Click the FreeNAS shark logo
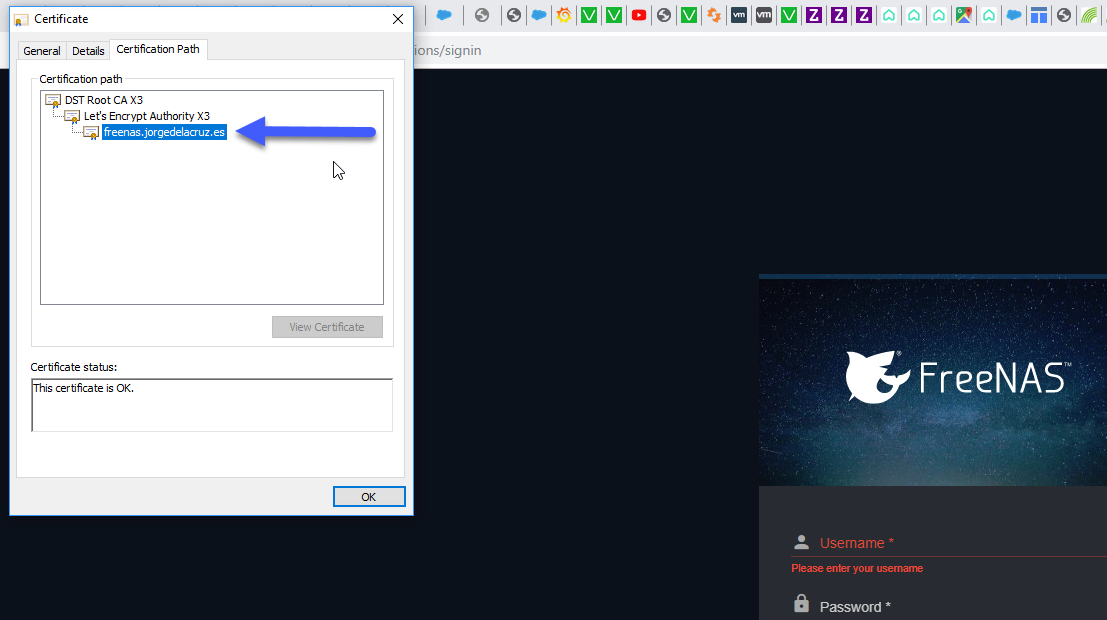Screen dimensions: 1107x620 876,377
